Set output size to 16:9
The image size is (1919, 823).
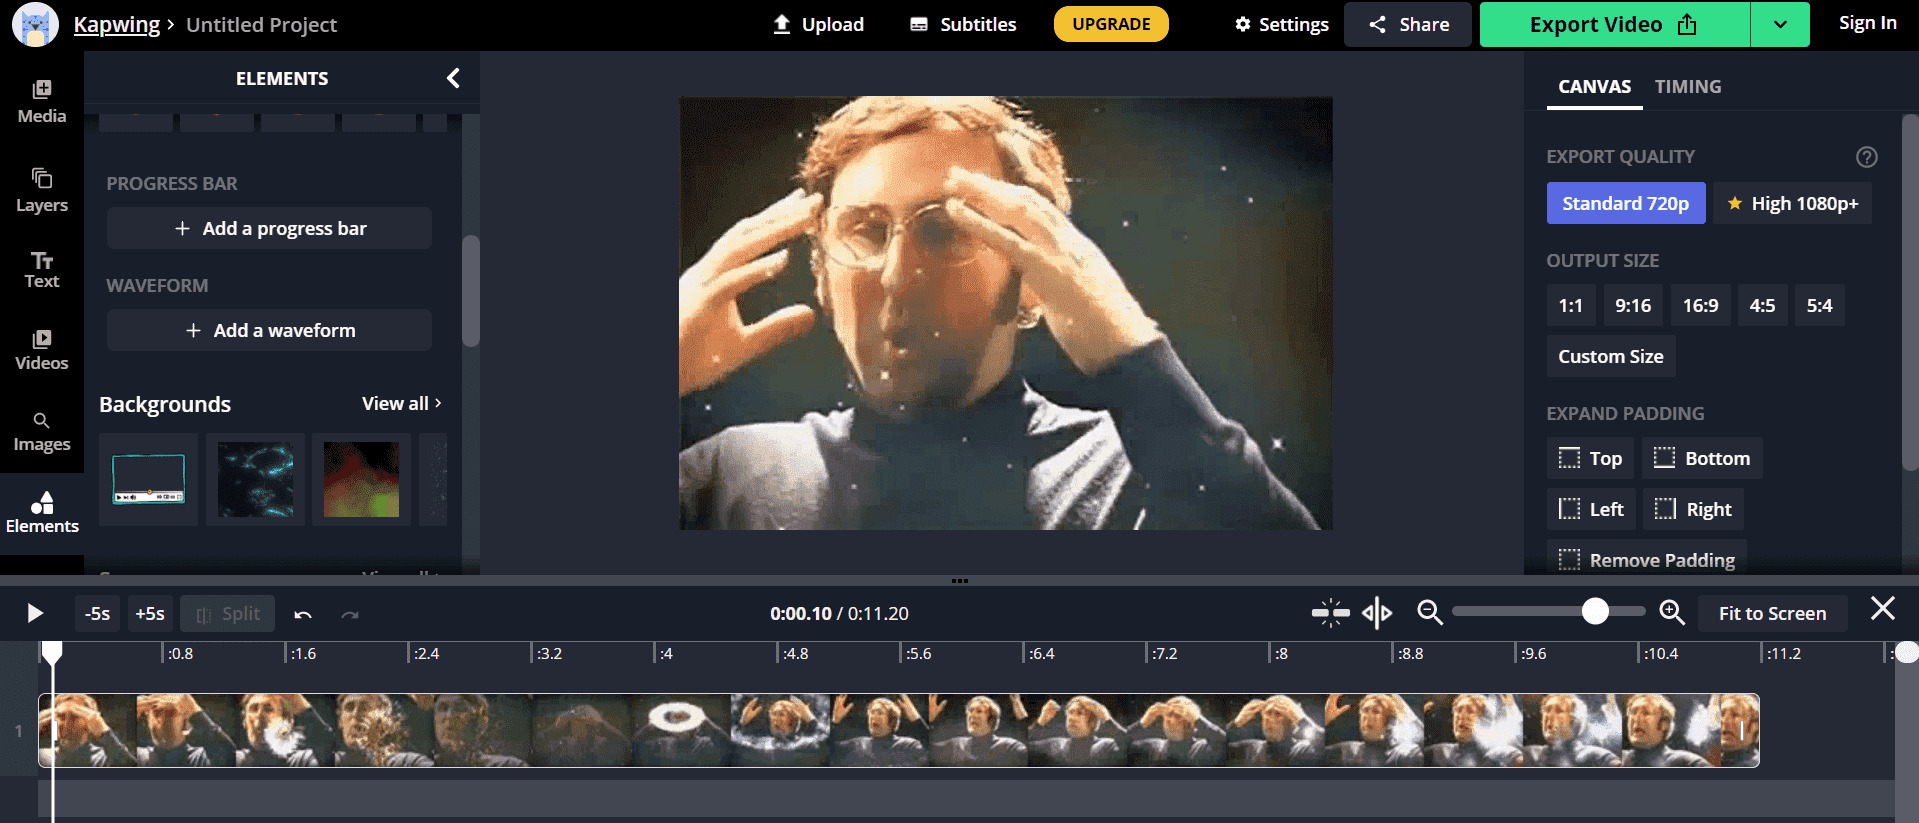click(1700, 305)
